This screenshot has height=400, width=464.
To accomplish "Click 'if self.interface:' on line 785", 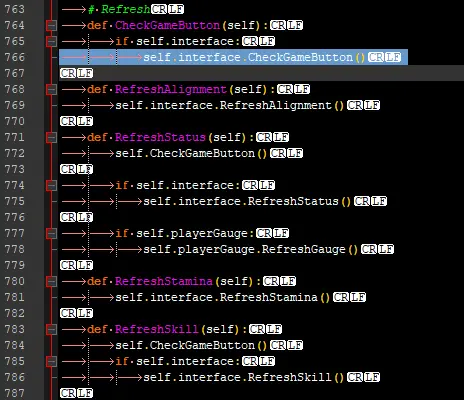I will [178, 361].
